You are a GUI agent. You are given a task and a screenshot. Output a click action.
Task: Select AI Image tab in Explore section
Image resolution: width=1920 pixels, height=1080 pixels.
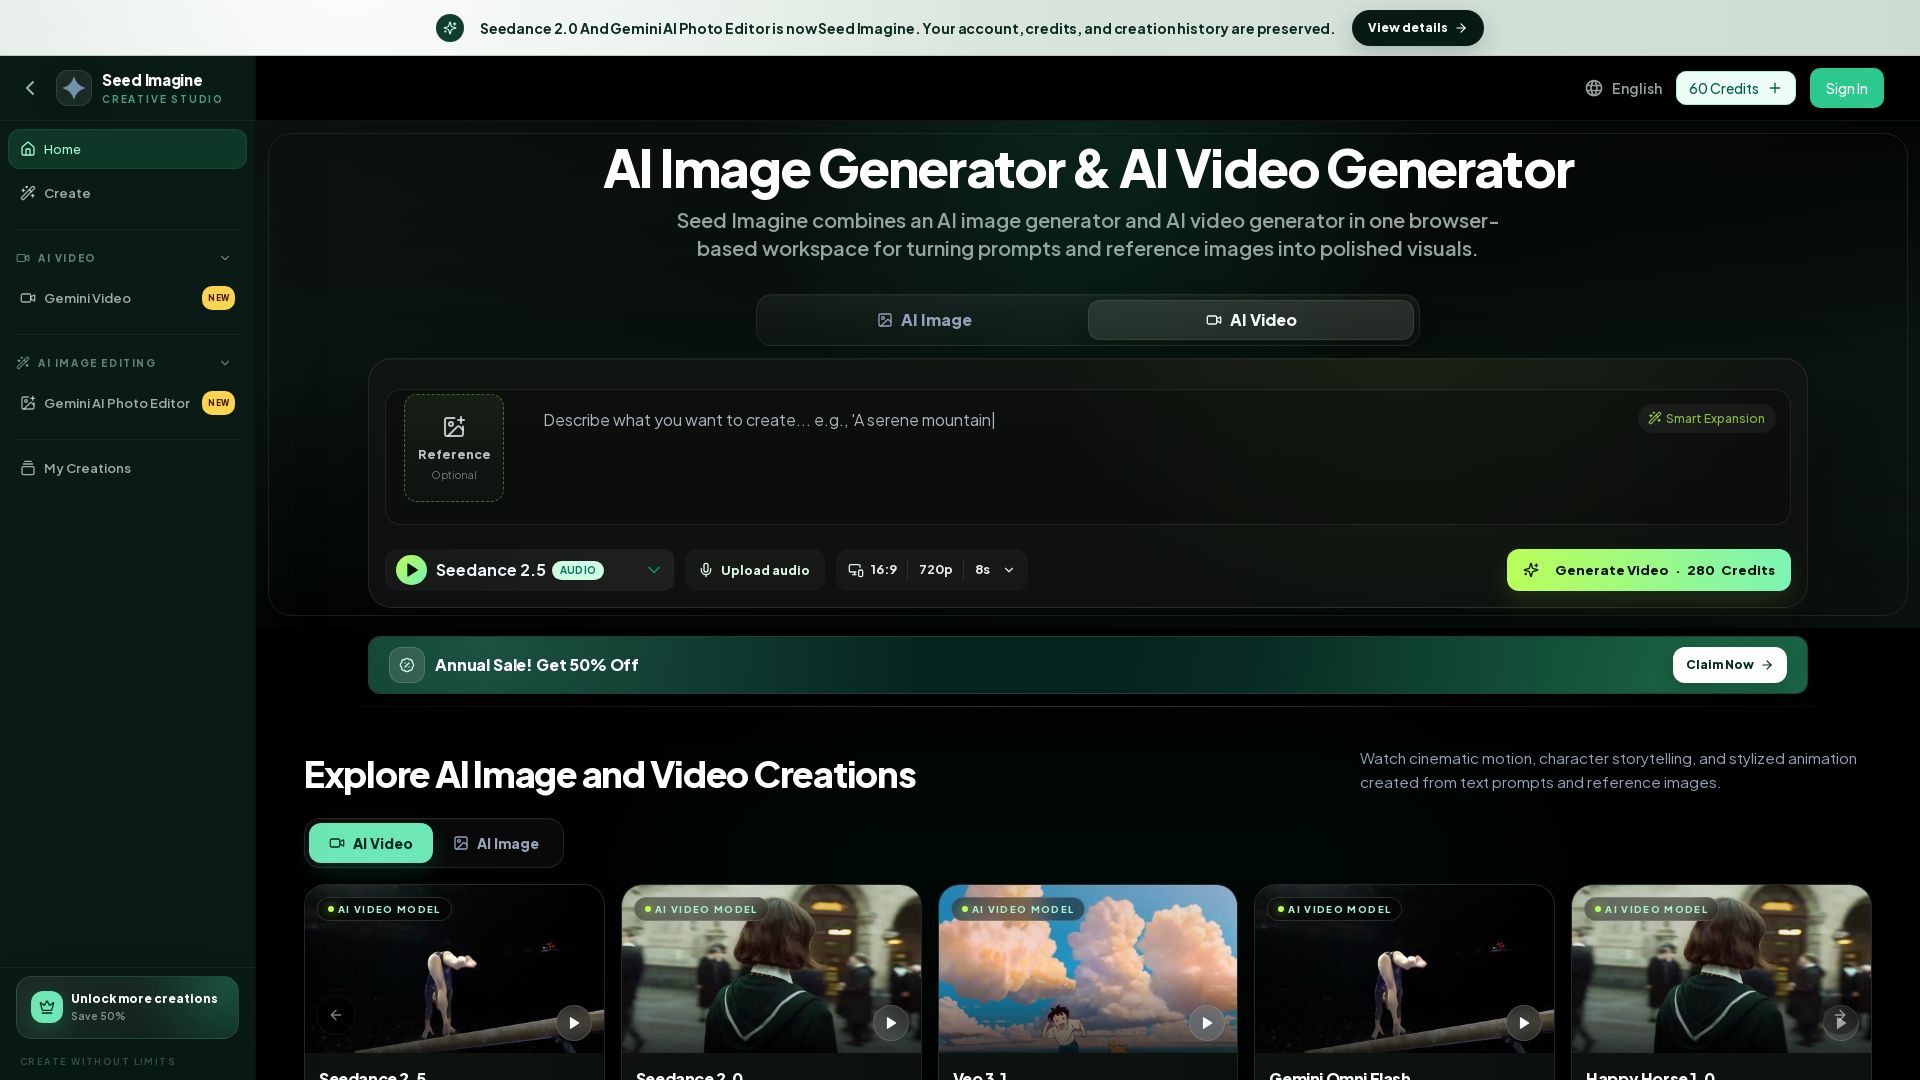[497, 843]
